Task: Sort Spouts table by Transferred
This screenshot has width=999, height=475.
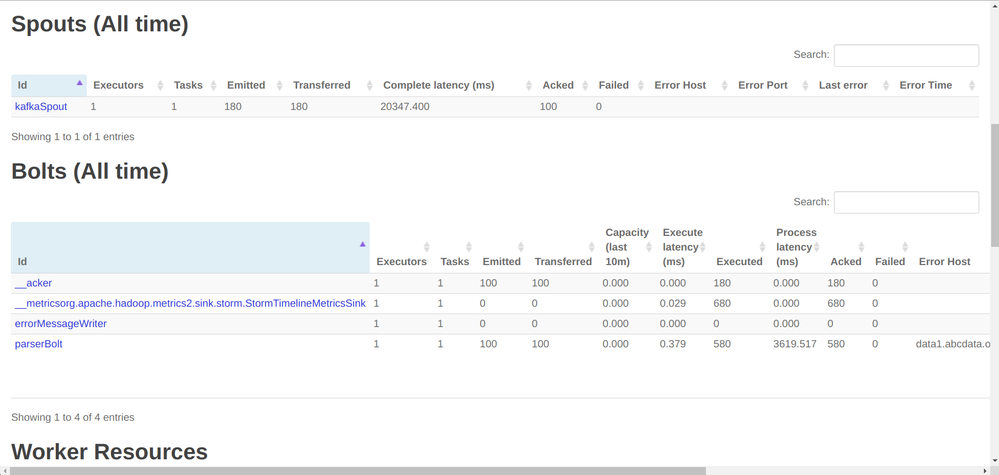Action: pyautogui.click(x=332, y=85)
